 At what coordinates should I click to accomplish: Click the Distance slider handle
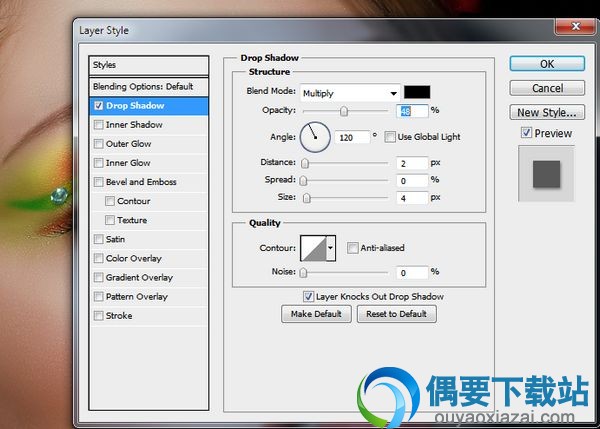coord(305,163)
